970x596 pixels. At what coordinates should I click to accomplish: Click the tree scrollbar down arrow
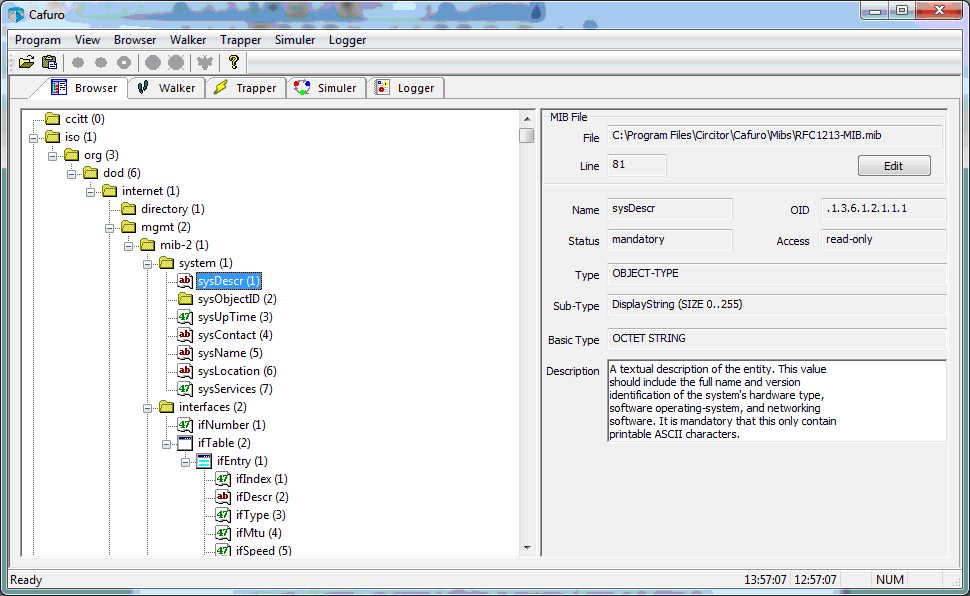point(526,547)
